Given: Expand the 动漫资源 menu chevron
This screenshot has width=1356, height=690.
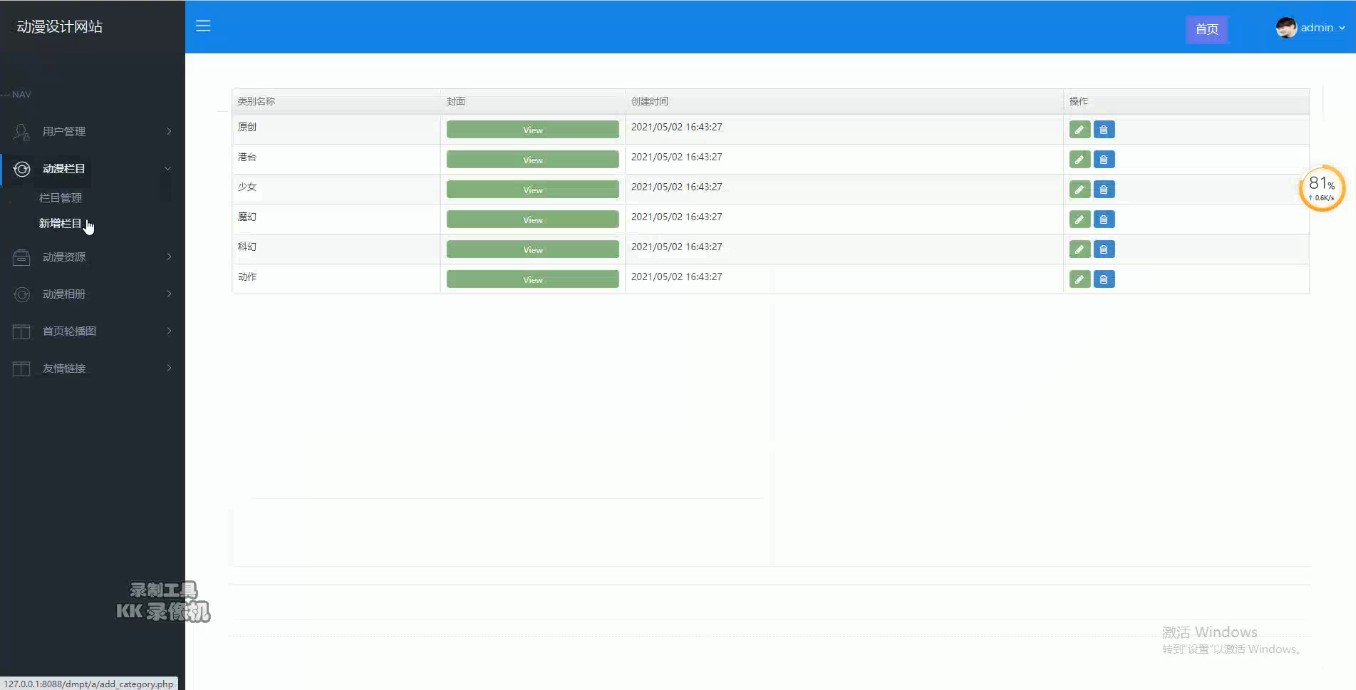Looking at the screenshot, I should [x=168, y=257].
